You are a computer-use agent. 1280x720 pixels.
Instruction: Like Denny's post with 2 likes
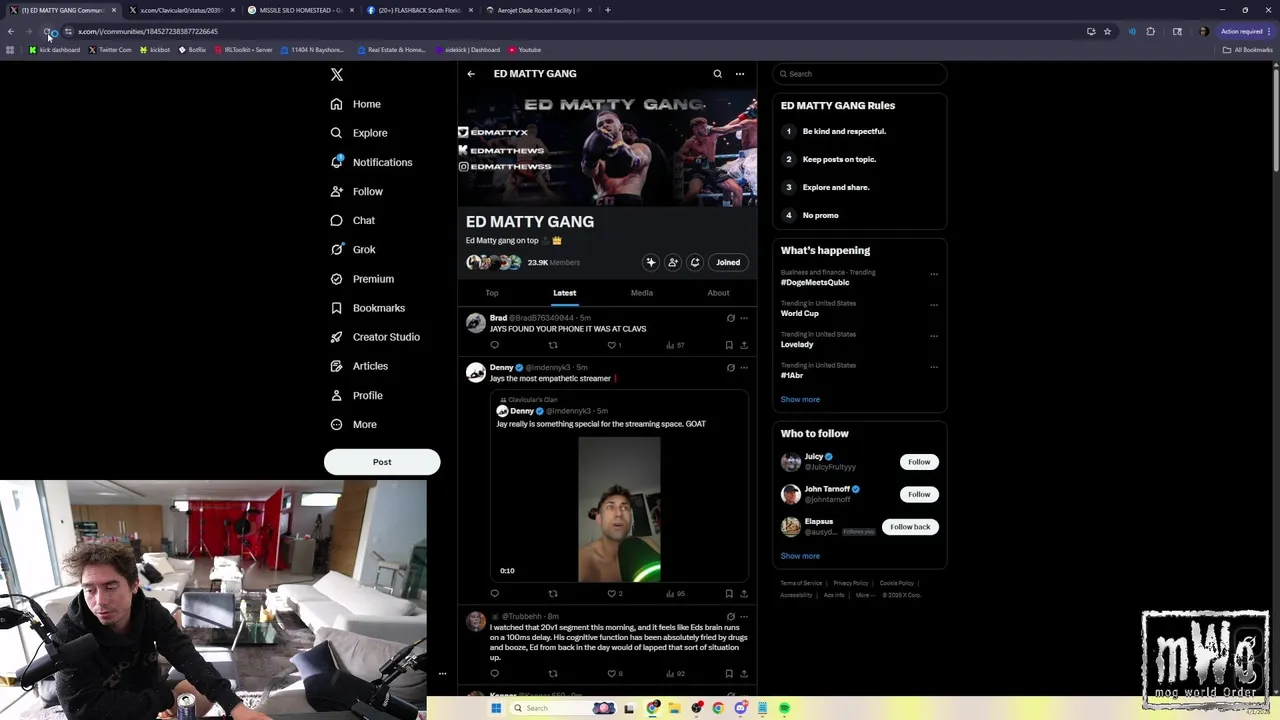[614, 594]
